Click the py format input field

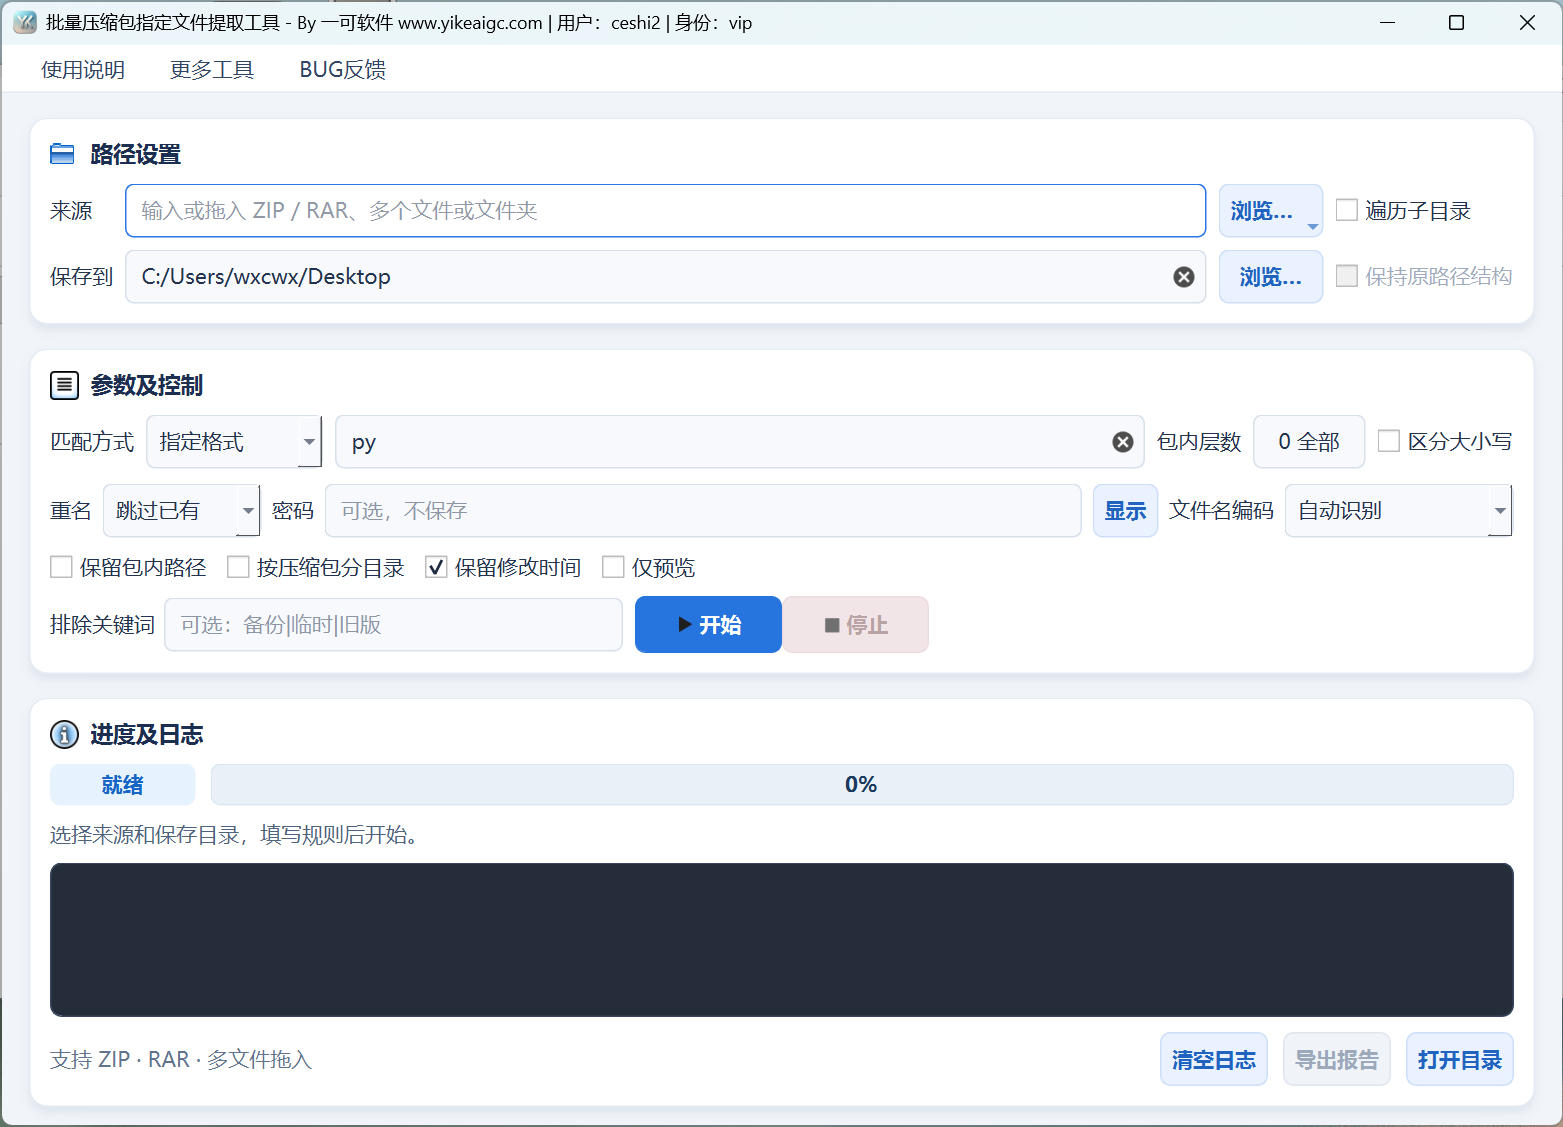click(740, 442)
